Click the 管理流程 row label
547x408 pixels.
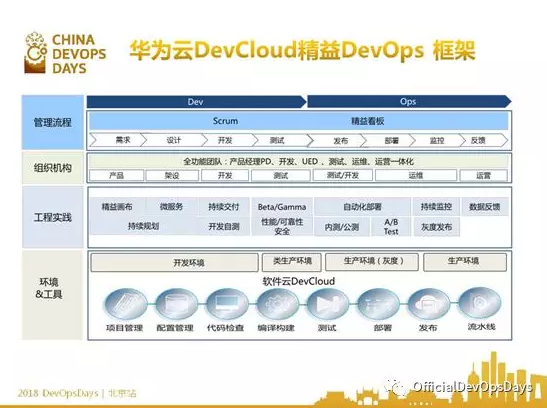(53, 122)
